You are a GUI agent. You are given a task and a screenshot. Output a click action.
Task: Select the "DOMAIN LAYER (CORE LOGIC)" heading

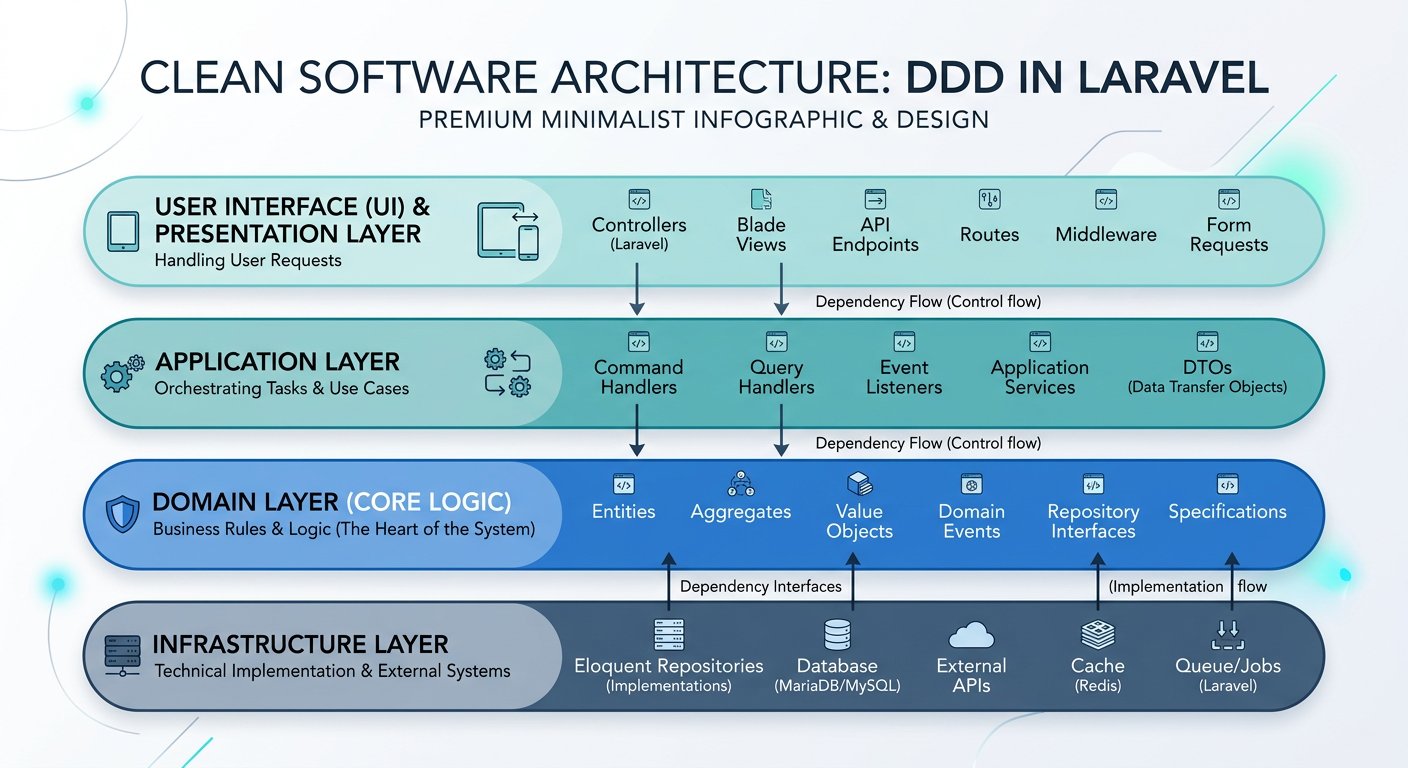(332, 502)
